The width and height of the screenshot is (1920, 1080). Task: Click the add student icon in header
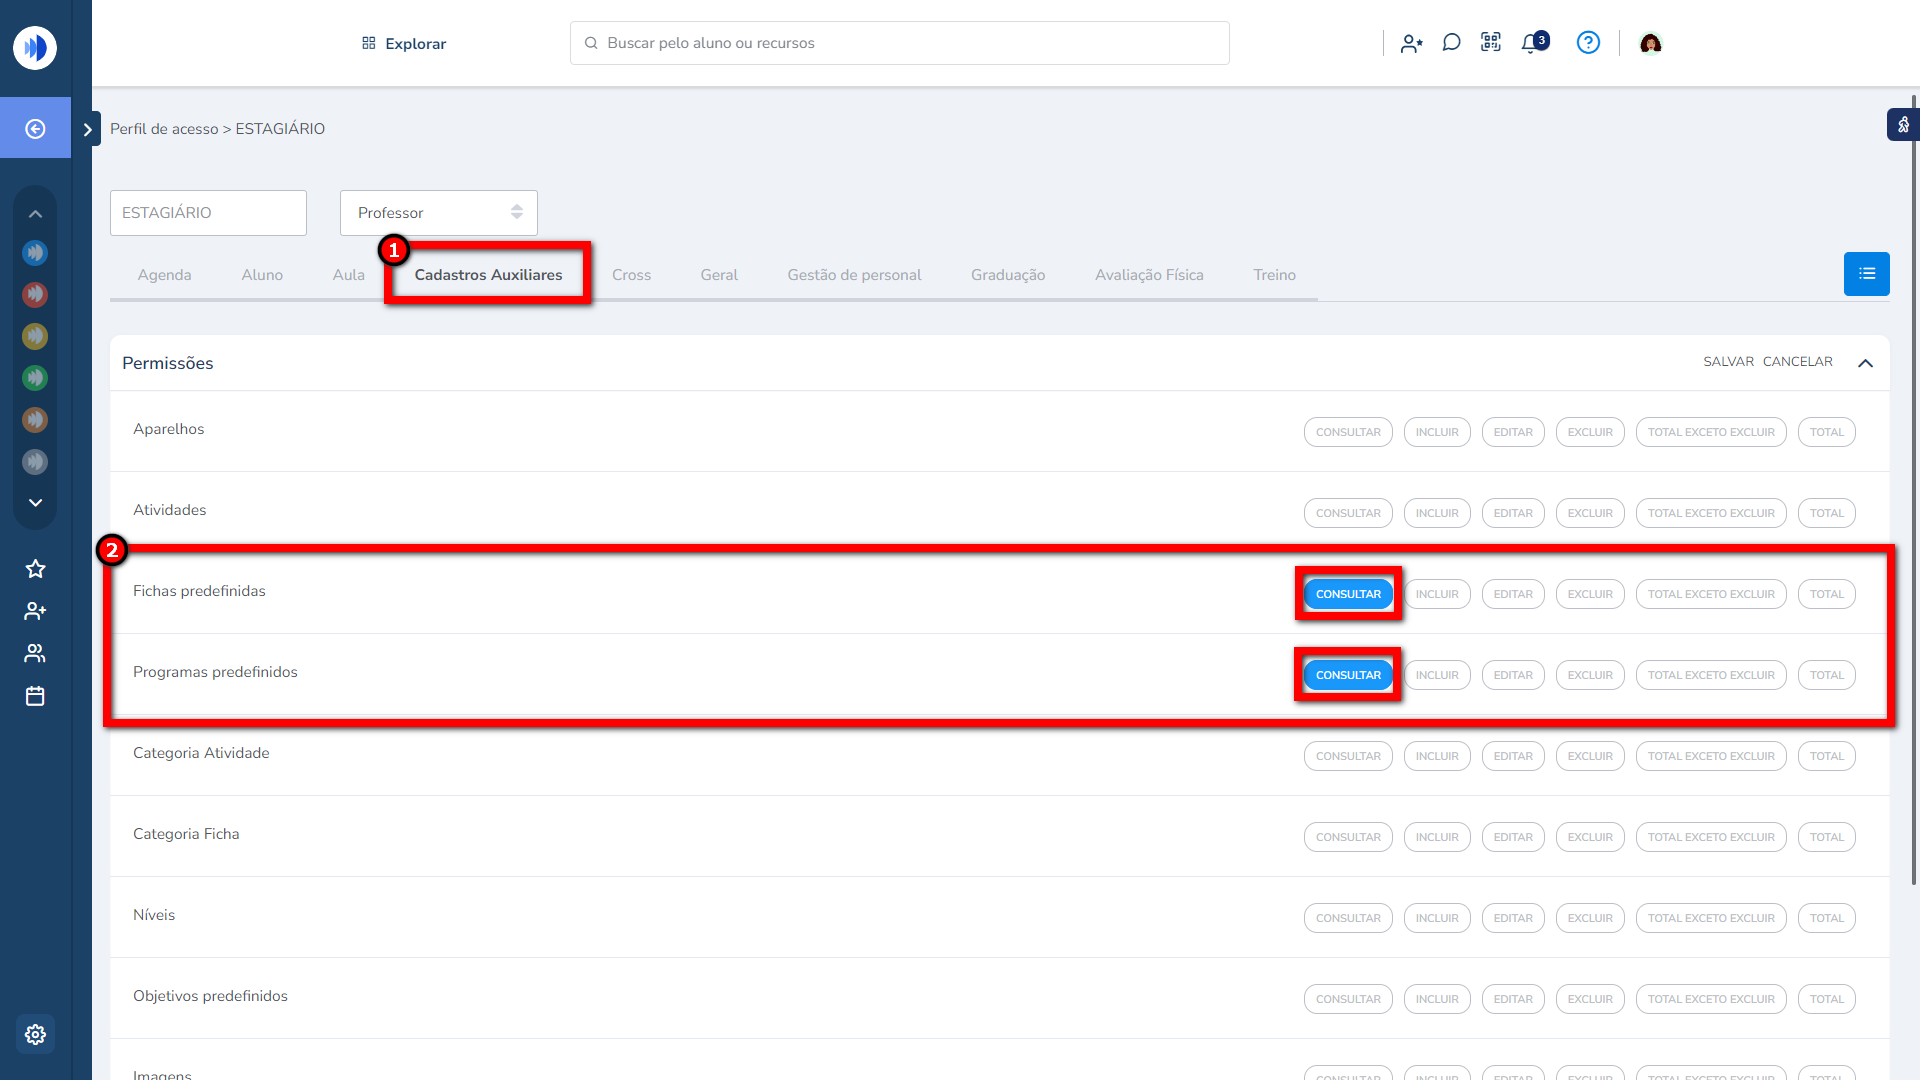[x=1411, y=43]
